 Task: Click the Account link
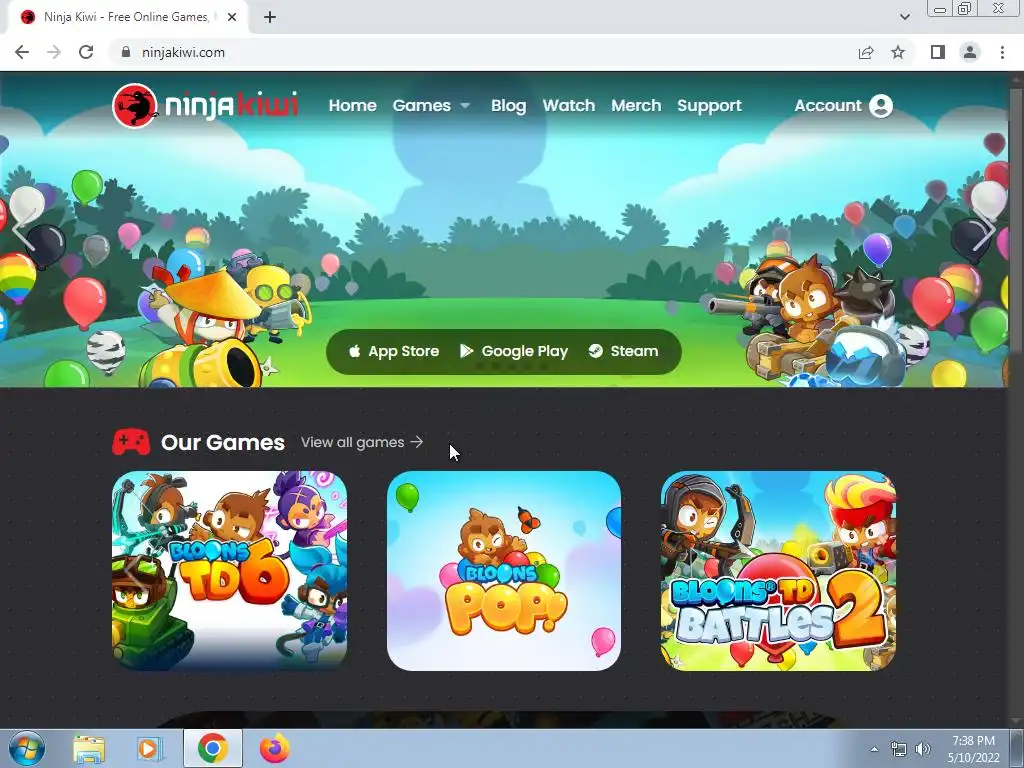828,106
